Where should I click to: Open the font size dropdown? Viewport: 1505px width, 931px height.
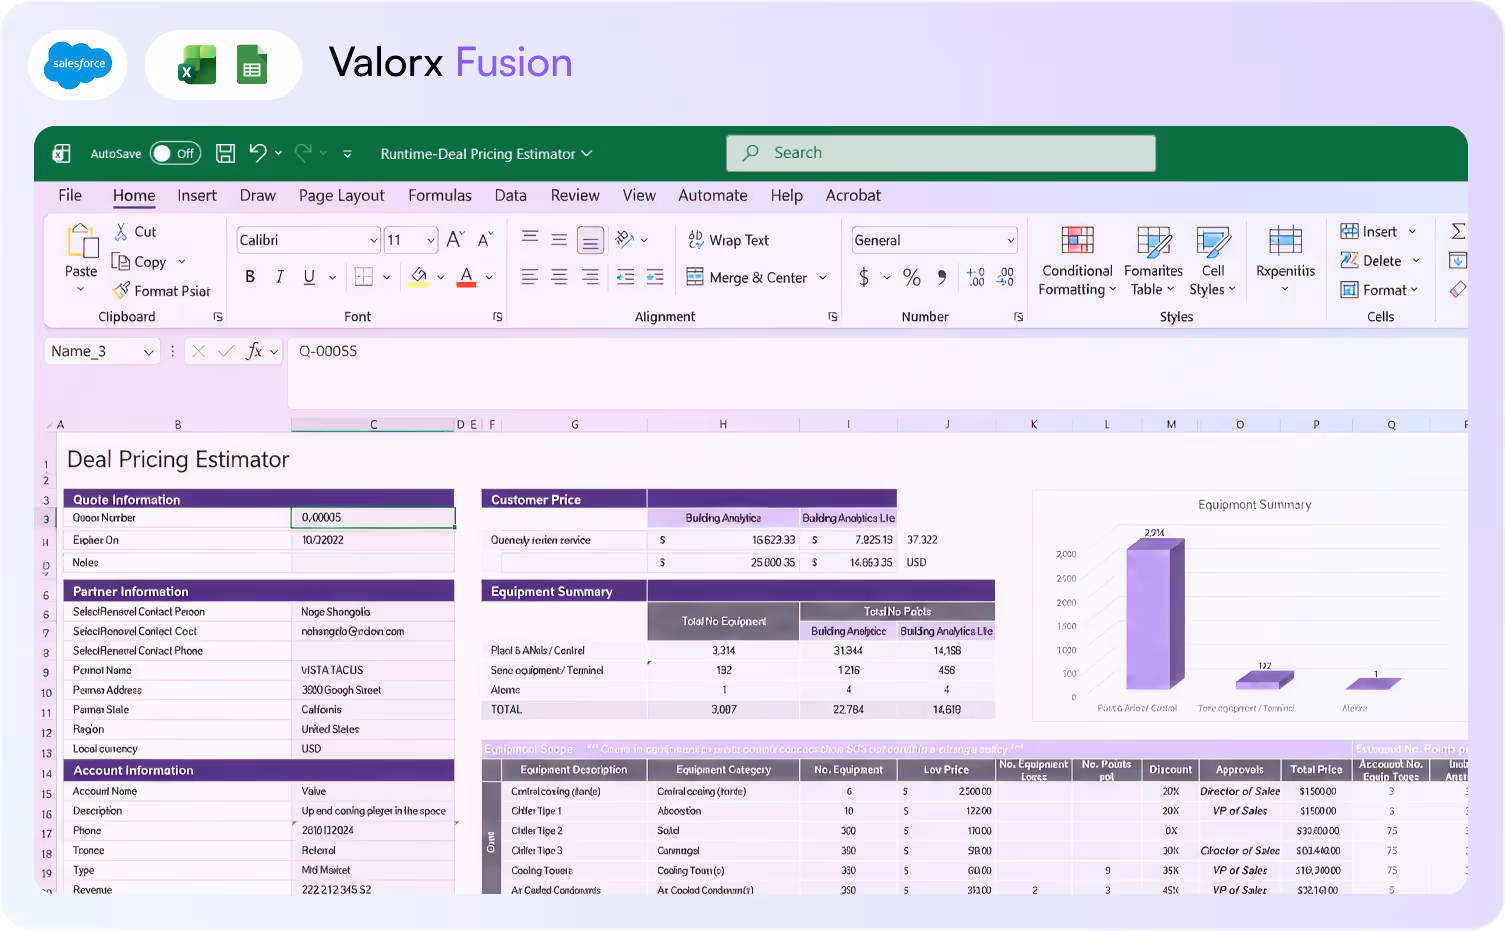coord(428,240)
